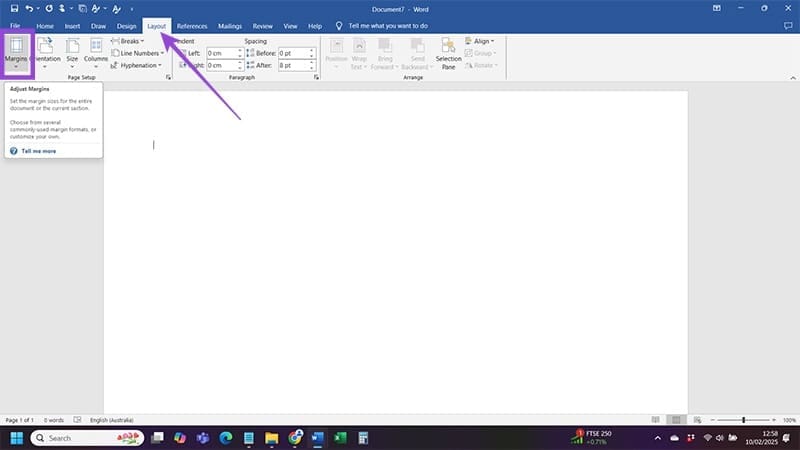
Task: Click the Left indent input field
Action: coord(220,53)
